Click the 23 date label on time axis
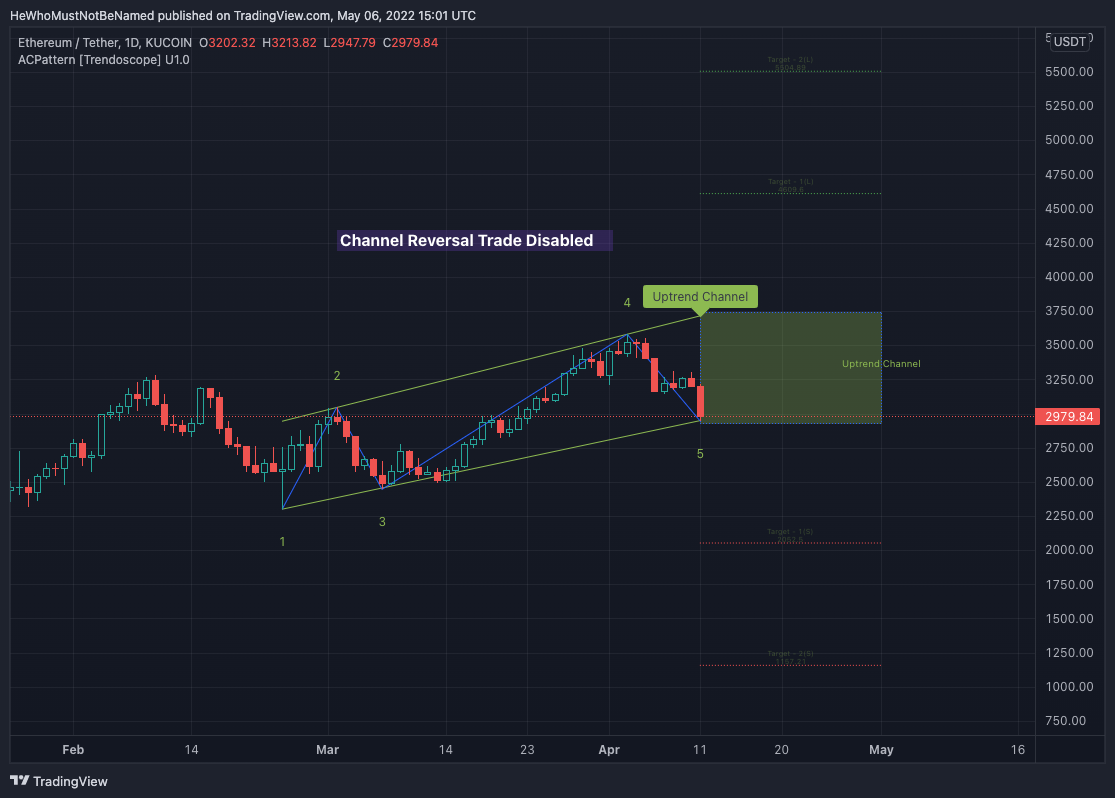The width and height of the screenshot is (1115, 798). pos(527,750)
